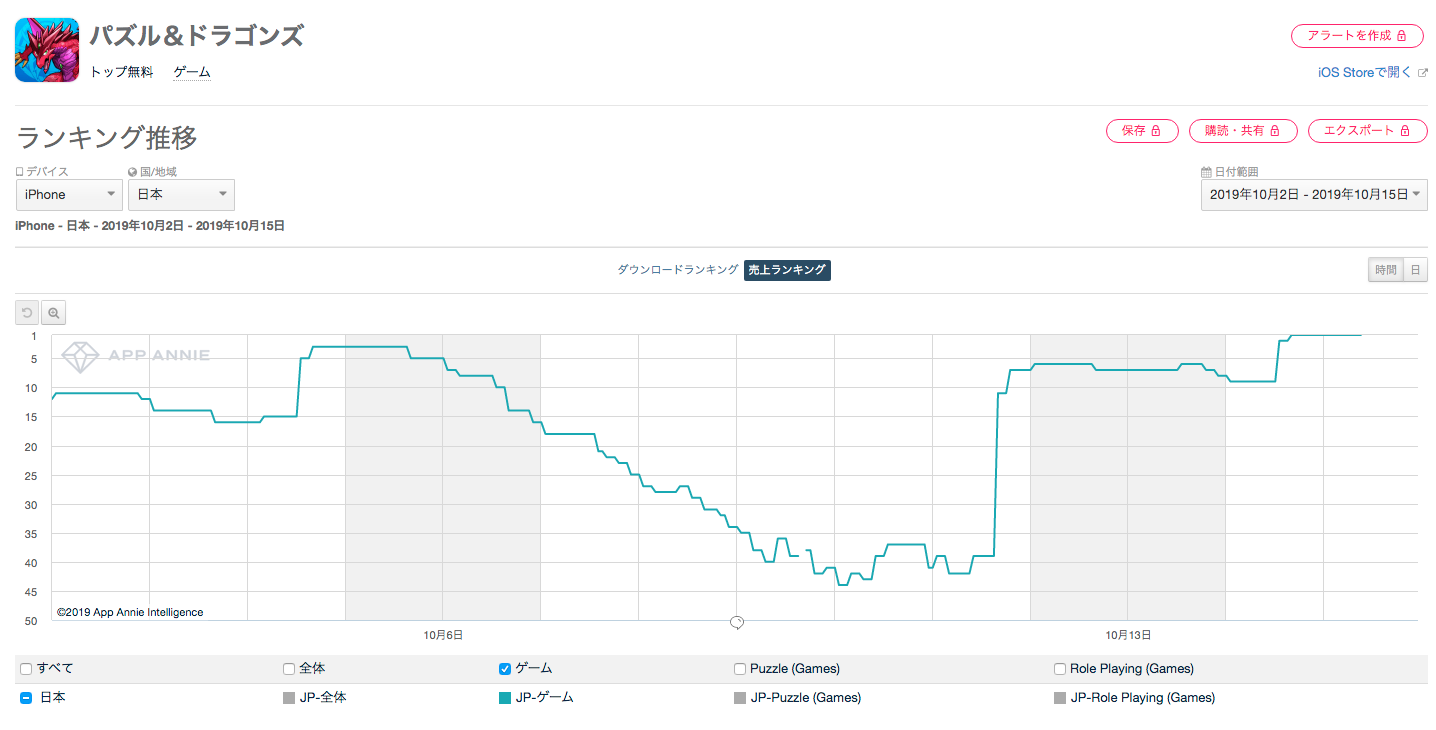Select the 売上ランキング tab
This screenshot has width=1436, height=730.
pos(787,270)
